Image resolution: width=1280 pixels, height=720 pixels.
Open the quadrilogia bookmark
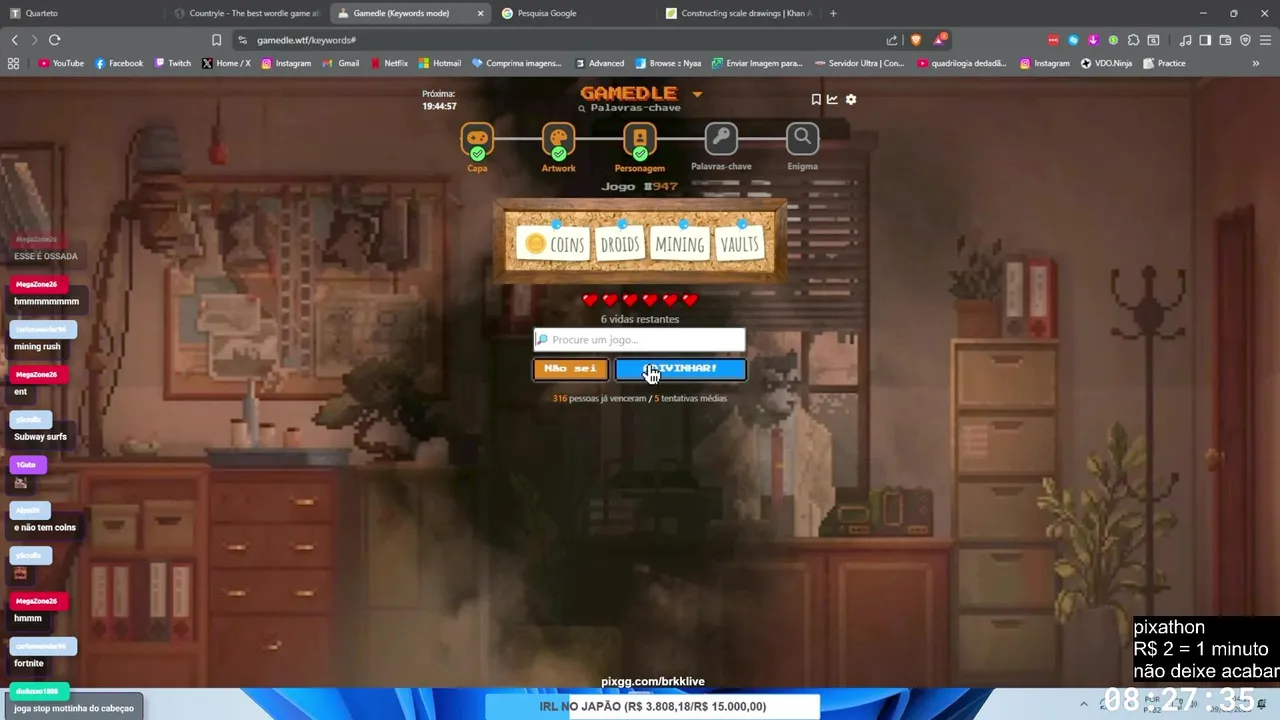click(x=961, y=63)
